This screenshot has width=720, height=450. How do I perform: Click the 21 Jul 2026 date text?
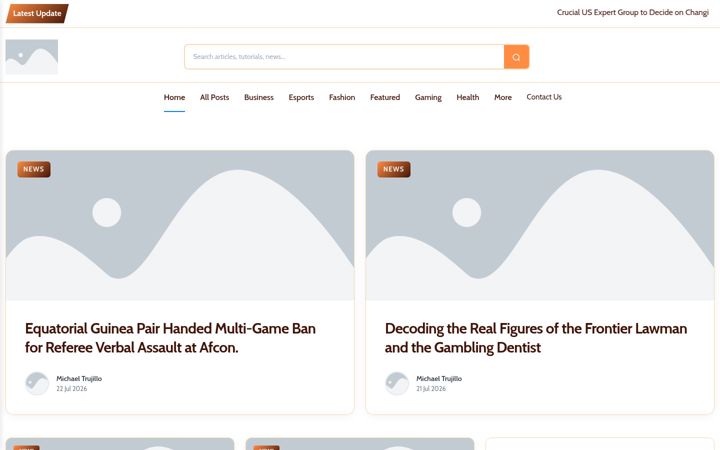[431, 389]
